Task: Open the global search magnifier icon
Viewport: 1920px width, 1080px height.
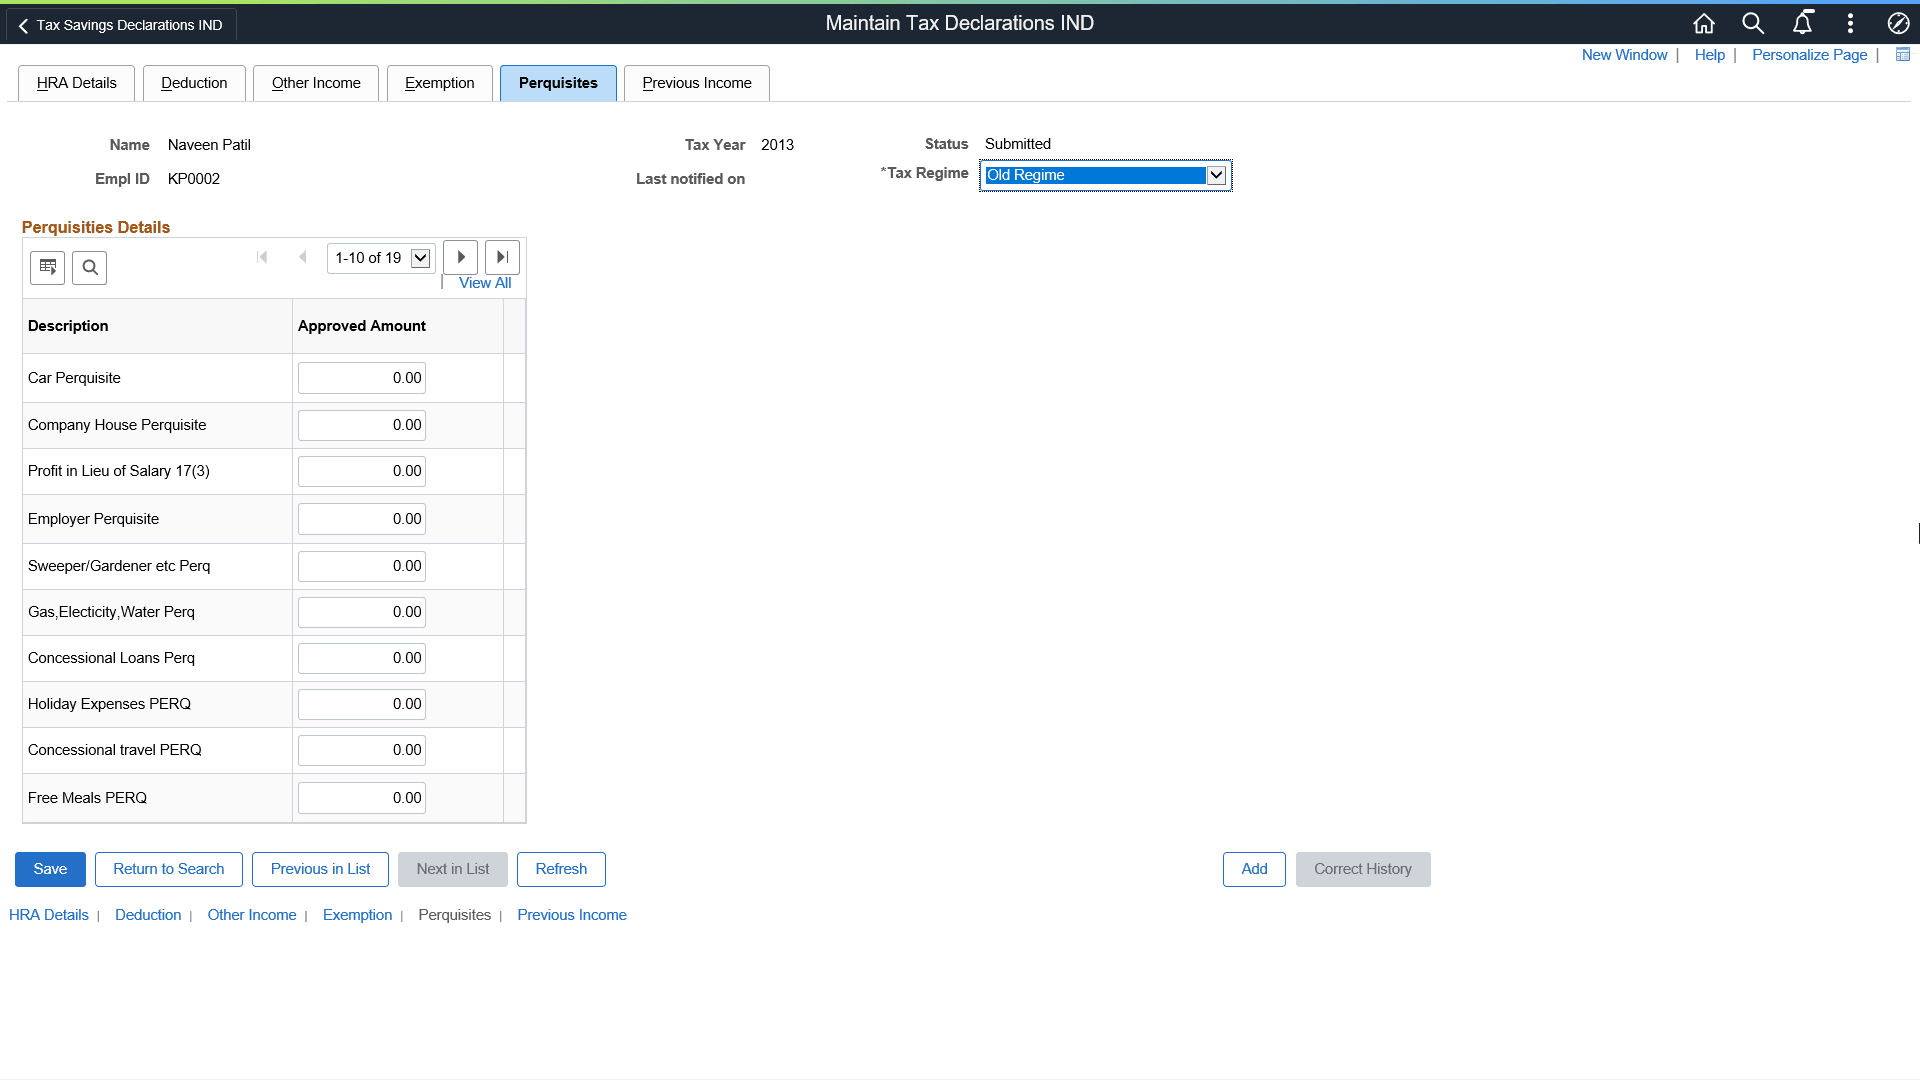Action: [1753, 23]
